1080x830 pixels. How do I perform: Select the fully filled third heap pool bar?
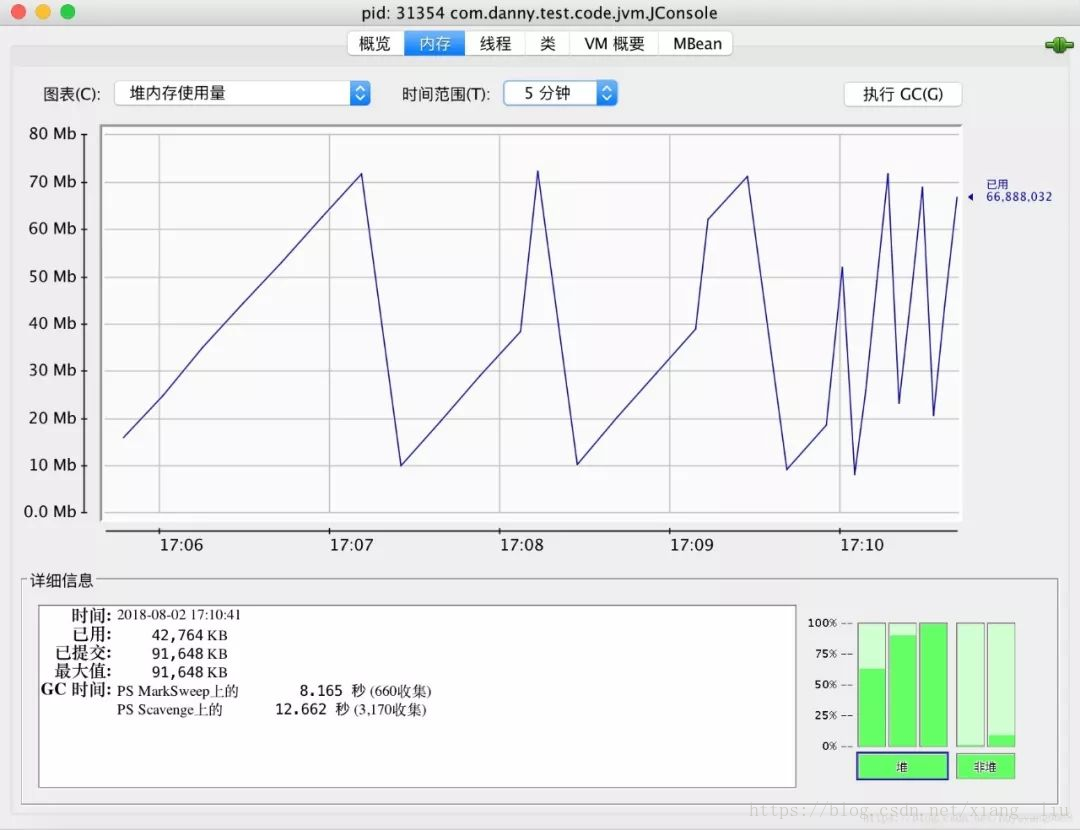click(x=933, y=684)
